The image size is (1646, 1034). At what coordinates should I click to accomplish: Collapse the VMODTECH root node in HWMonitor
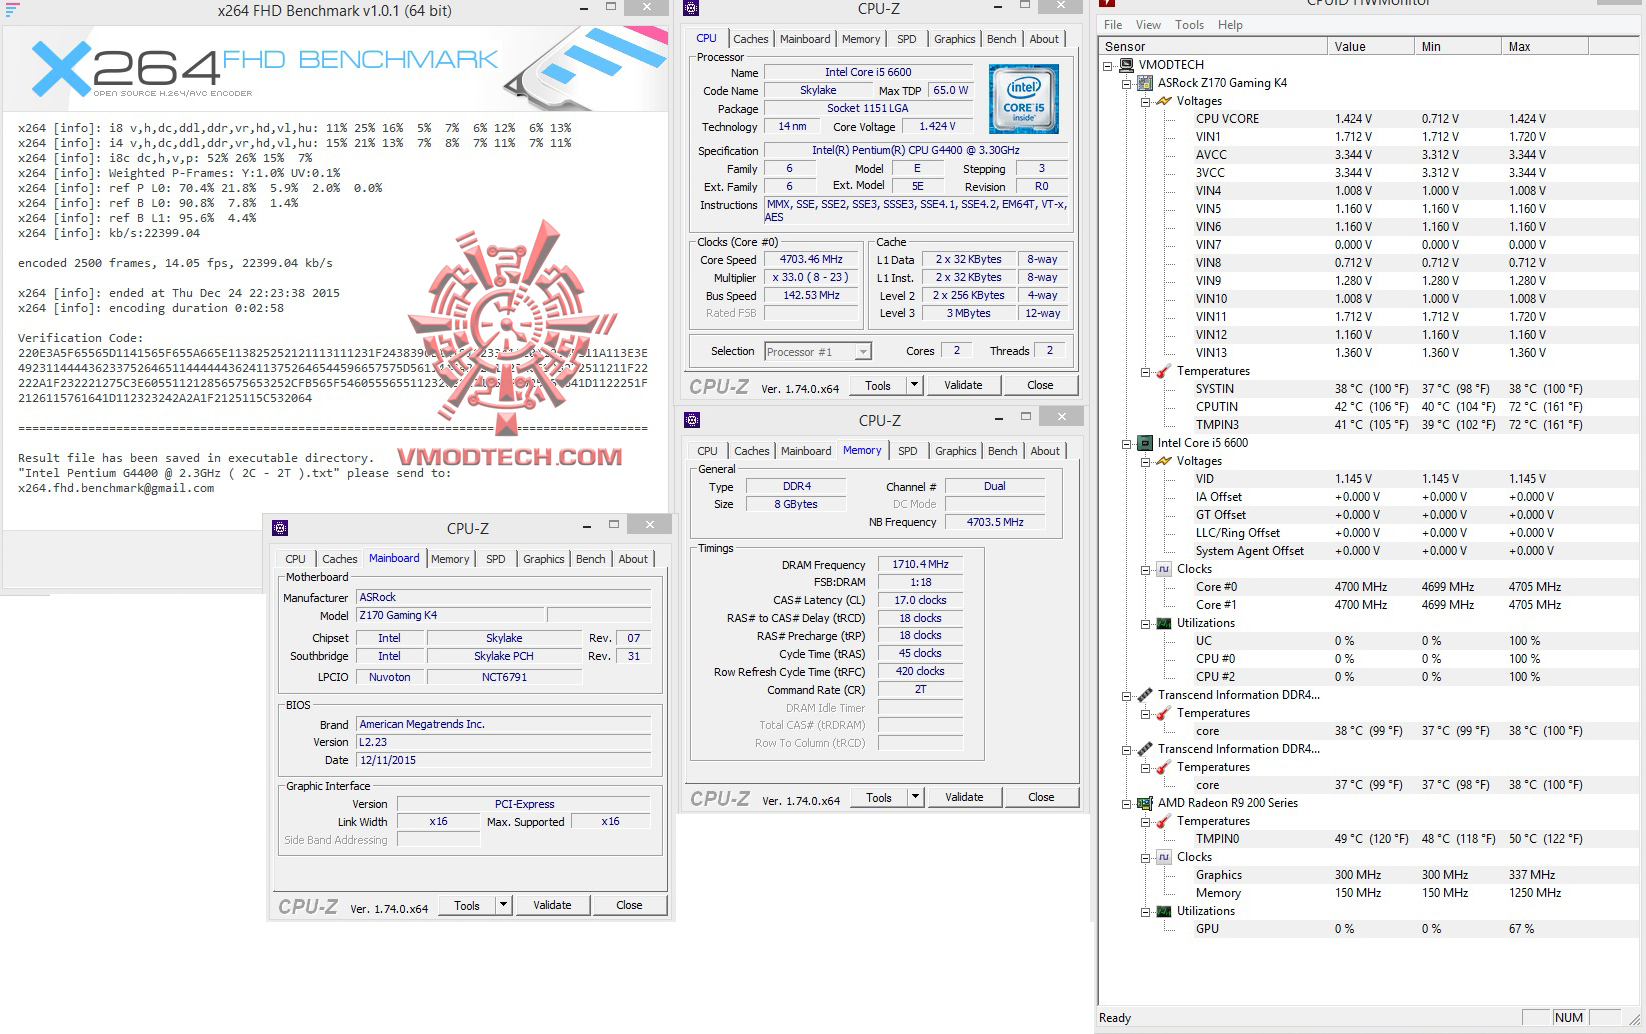tap(1108, 66)
